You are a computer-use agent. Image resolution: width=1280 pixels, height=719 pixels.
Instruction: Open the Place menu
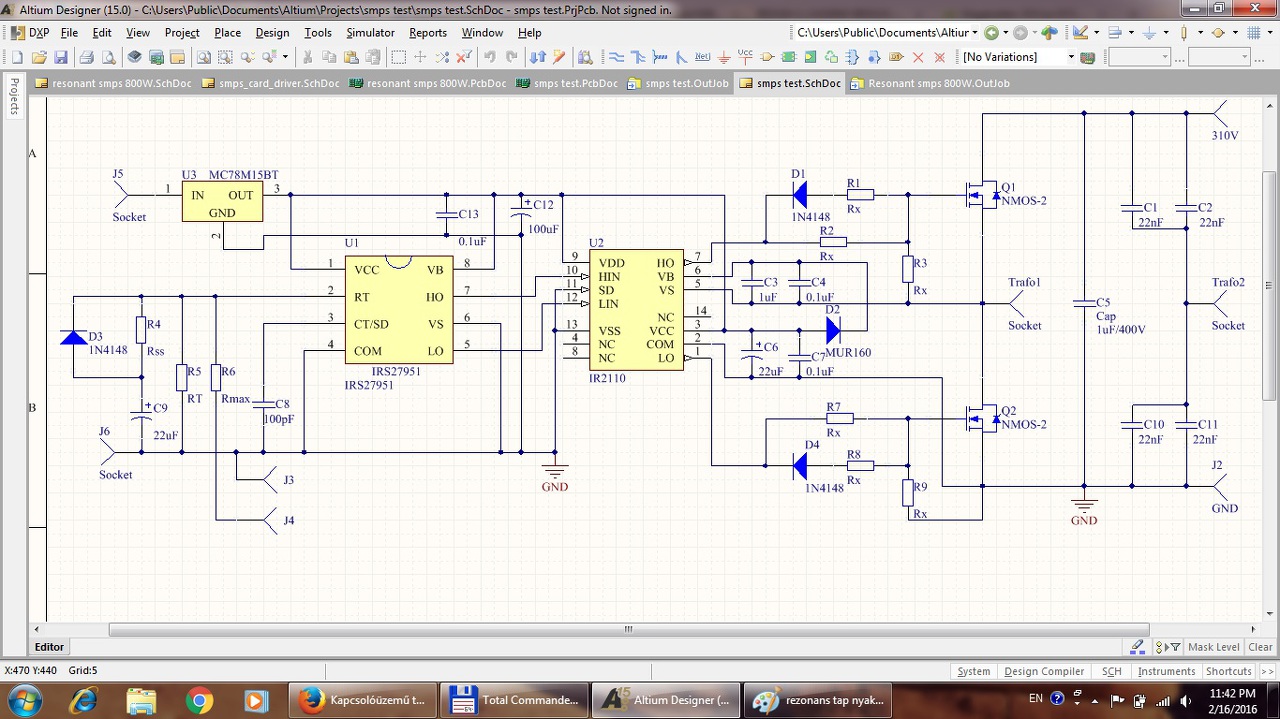click(227, 33)
